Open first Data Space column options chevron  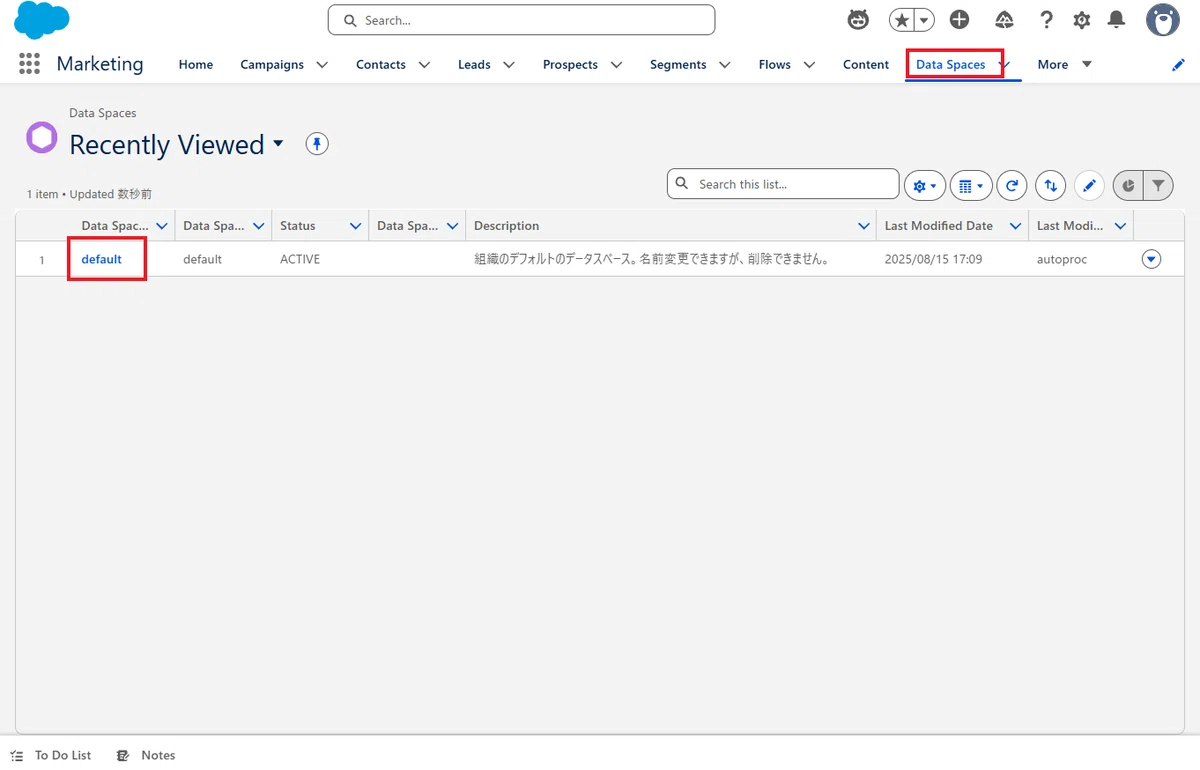coord(162,226)
